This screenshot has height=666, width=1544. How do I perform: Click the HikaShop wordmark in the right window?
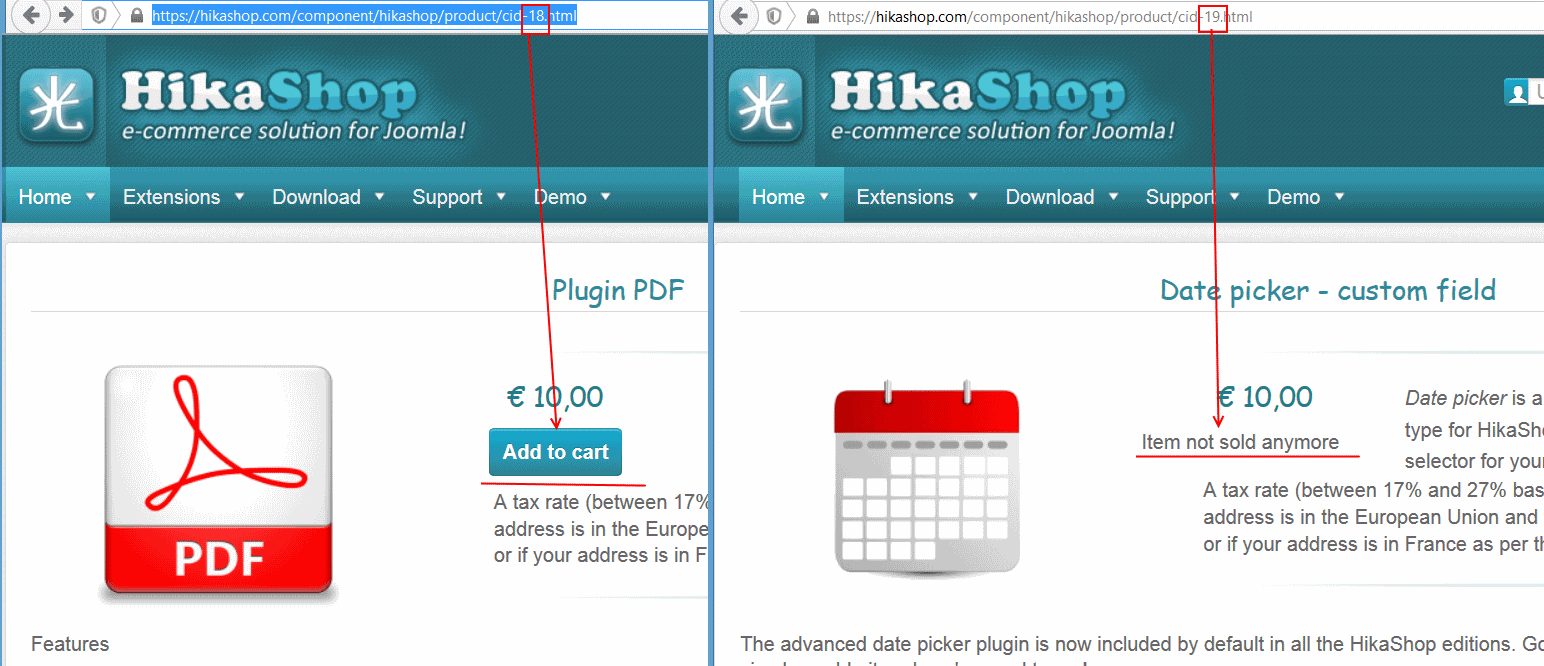977,93
